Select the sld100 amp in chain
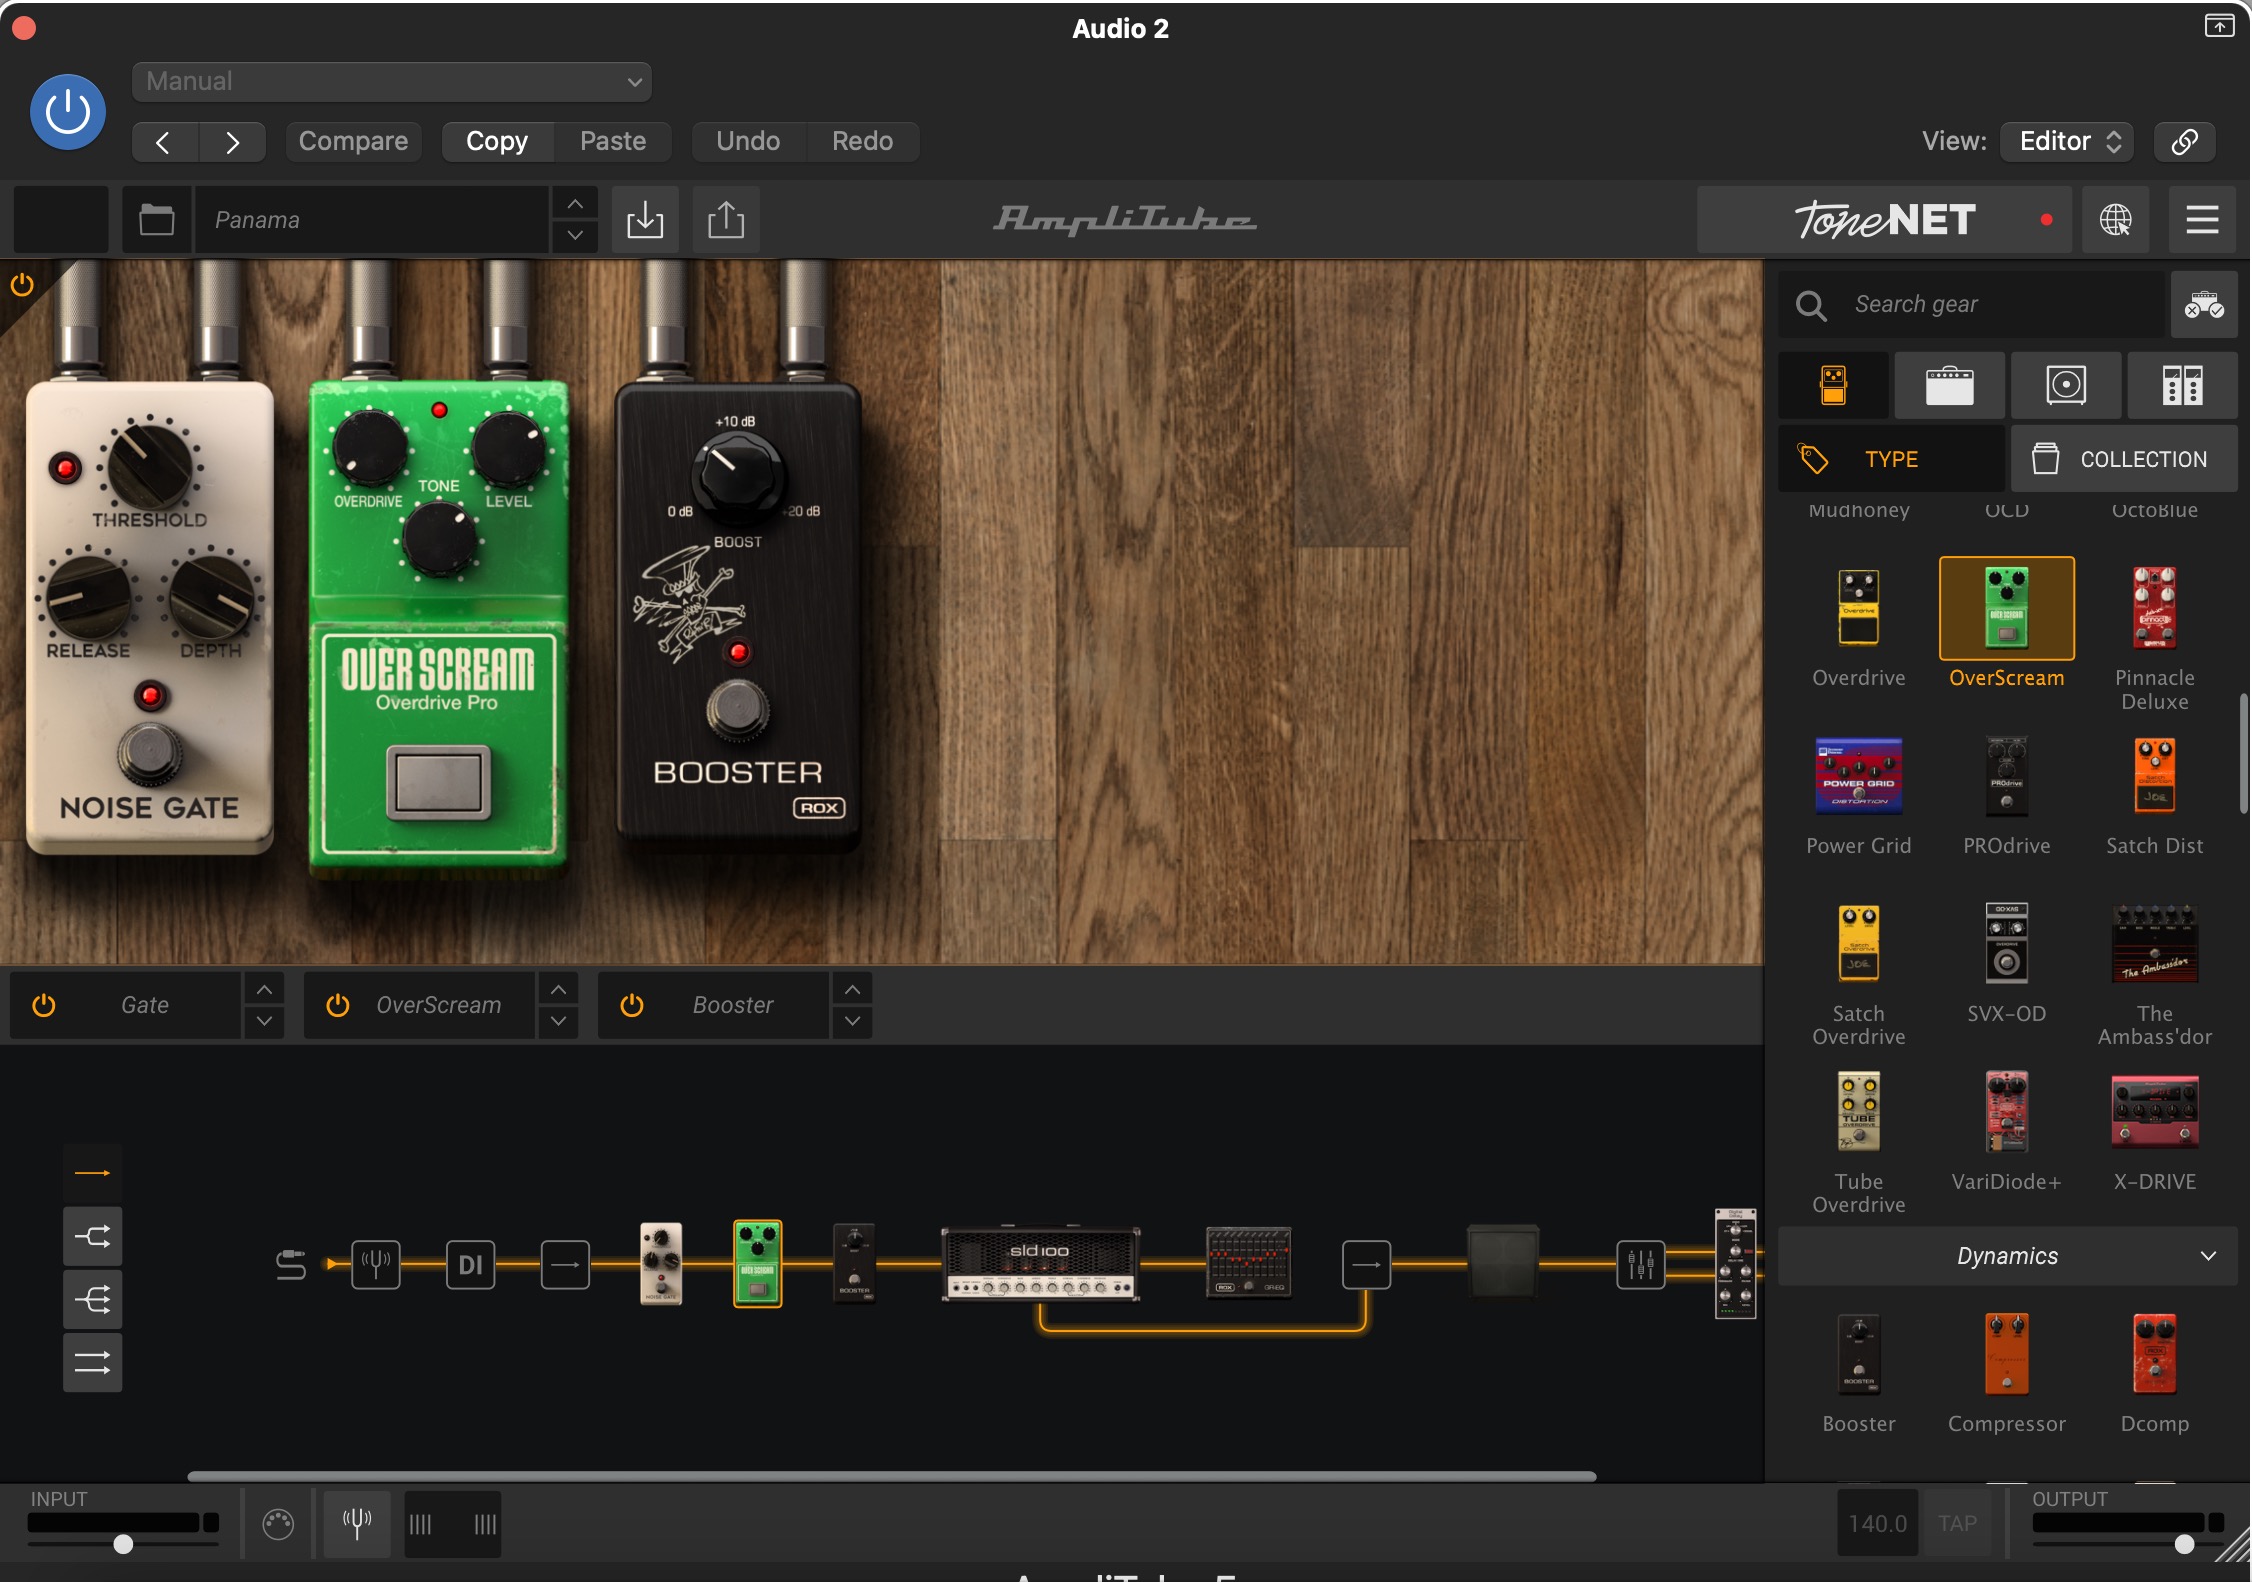This screenshot has height=1582, width=2252. 1040,1264
